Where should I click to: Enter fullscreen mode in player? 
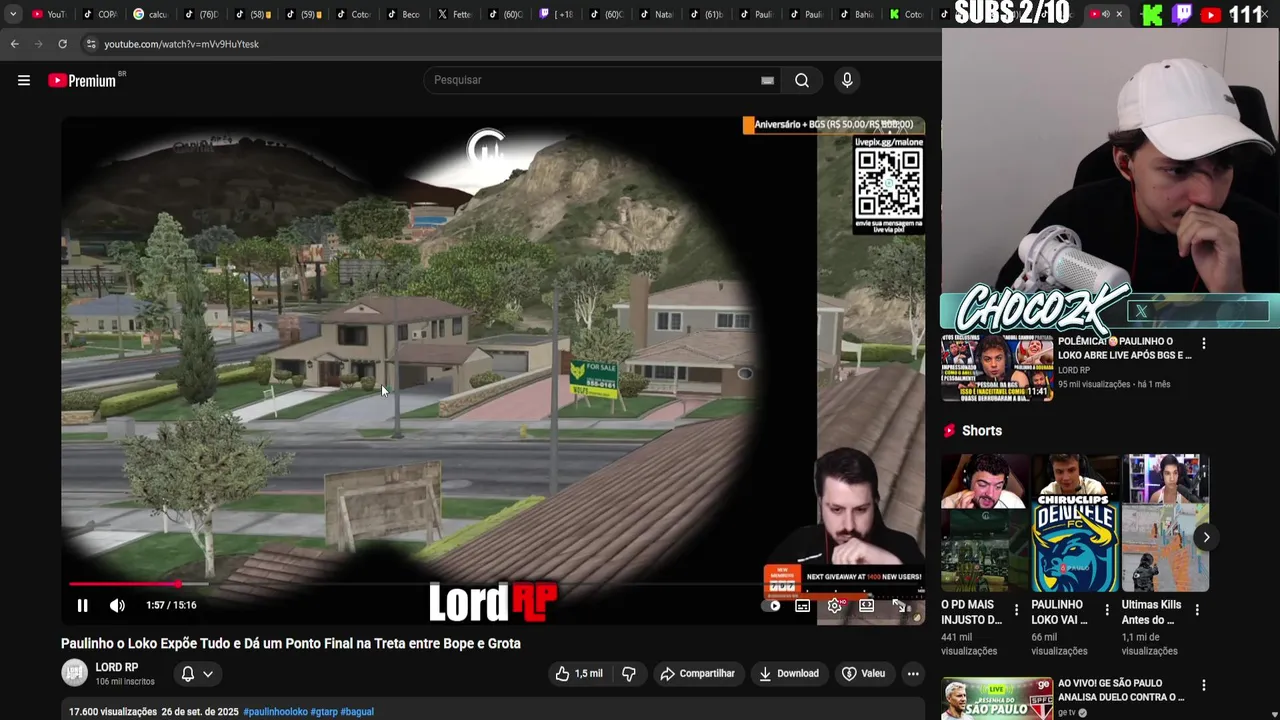point(898,606)
